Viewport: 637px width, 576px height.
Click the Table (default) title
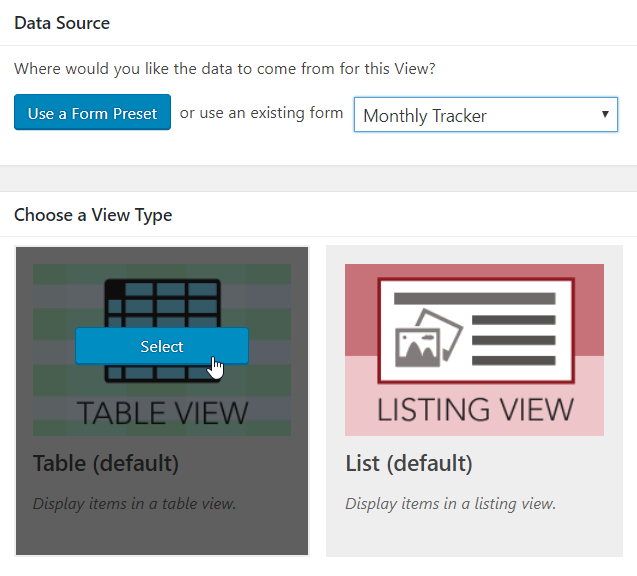tap(106, 463)
